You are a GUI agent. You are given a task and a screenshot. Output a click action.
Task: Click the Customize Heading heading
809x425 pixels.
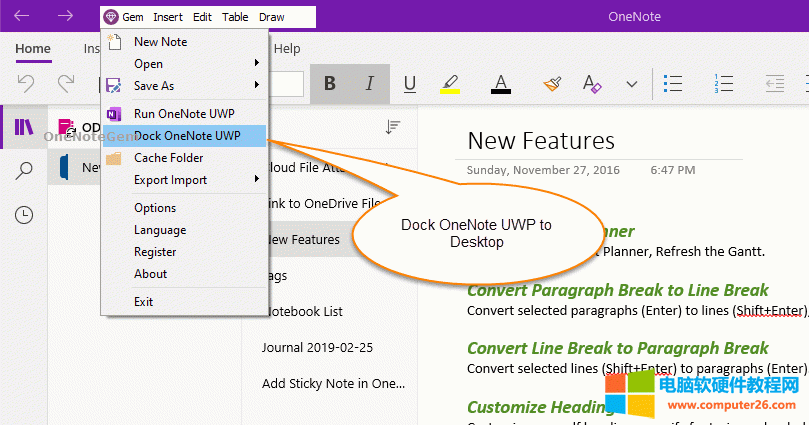point(539,407)
